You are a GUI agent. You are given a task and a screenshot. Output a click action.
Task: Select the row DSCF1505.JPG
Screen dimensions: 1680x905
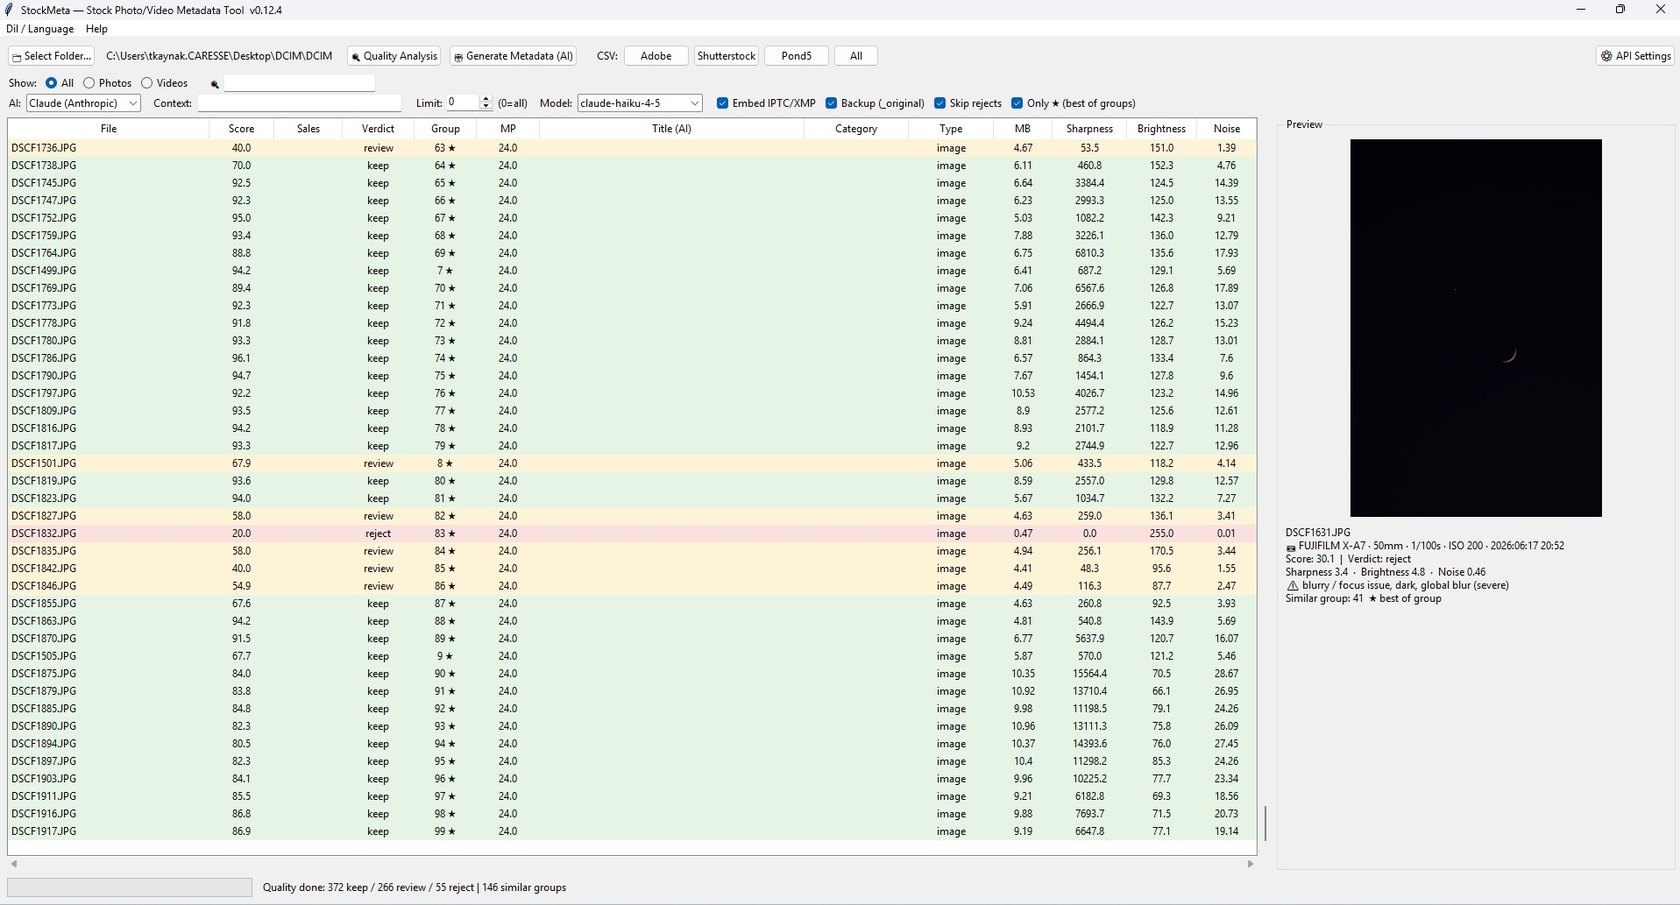[x=632, y=657]
